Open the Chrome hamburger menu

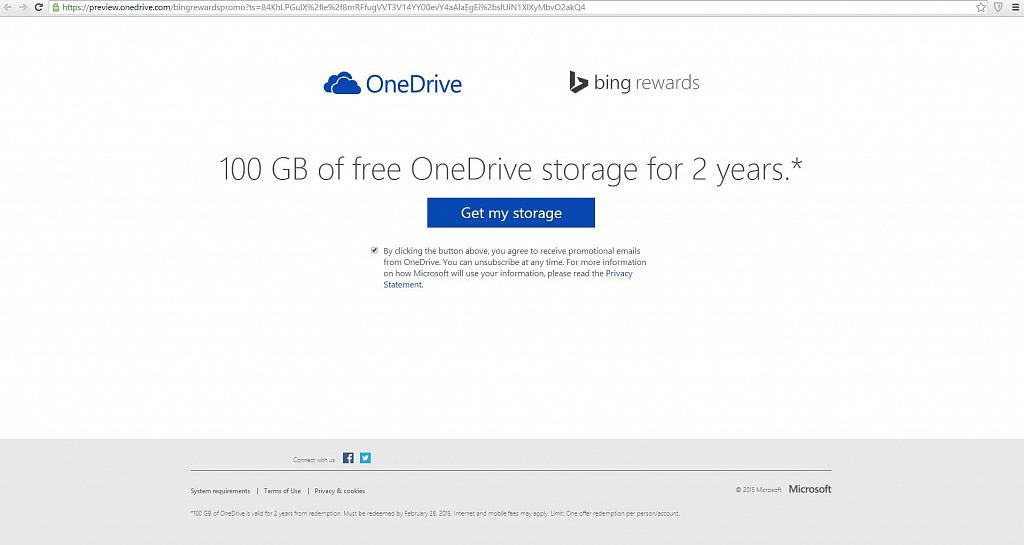1016,7
